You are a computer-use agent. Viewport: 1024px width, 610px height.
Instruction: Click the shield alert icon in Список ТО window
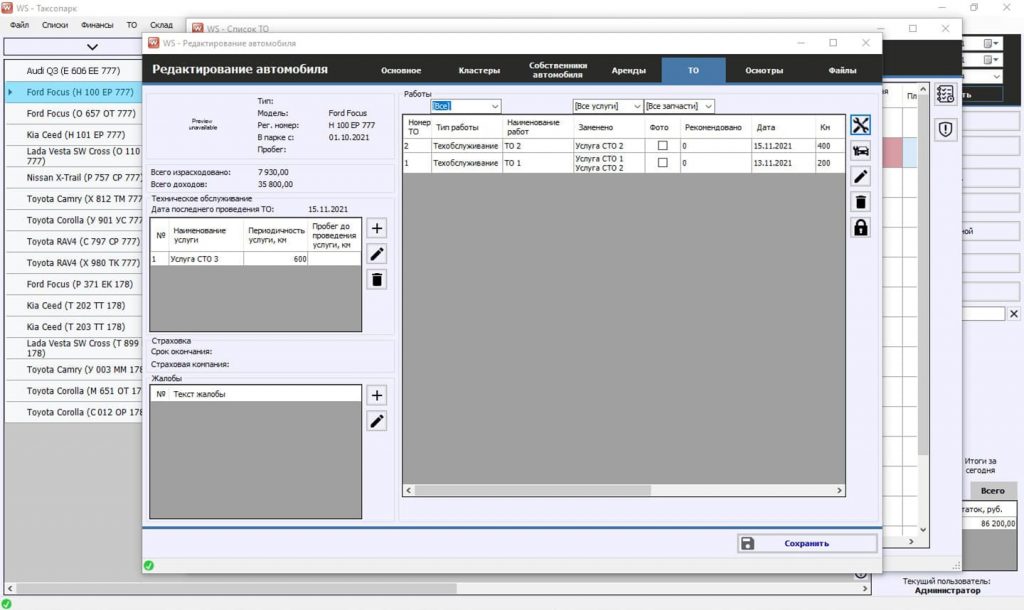[x=945, y=129]
